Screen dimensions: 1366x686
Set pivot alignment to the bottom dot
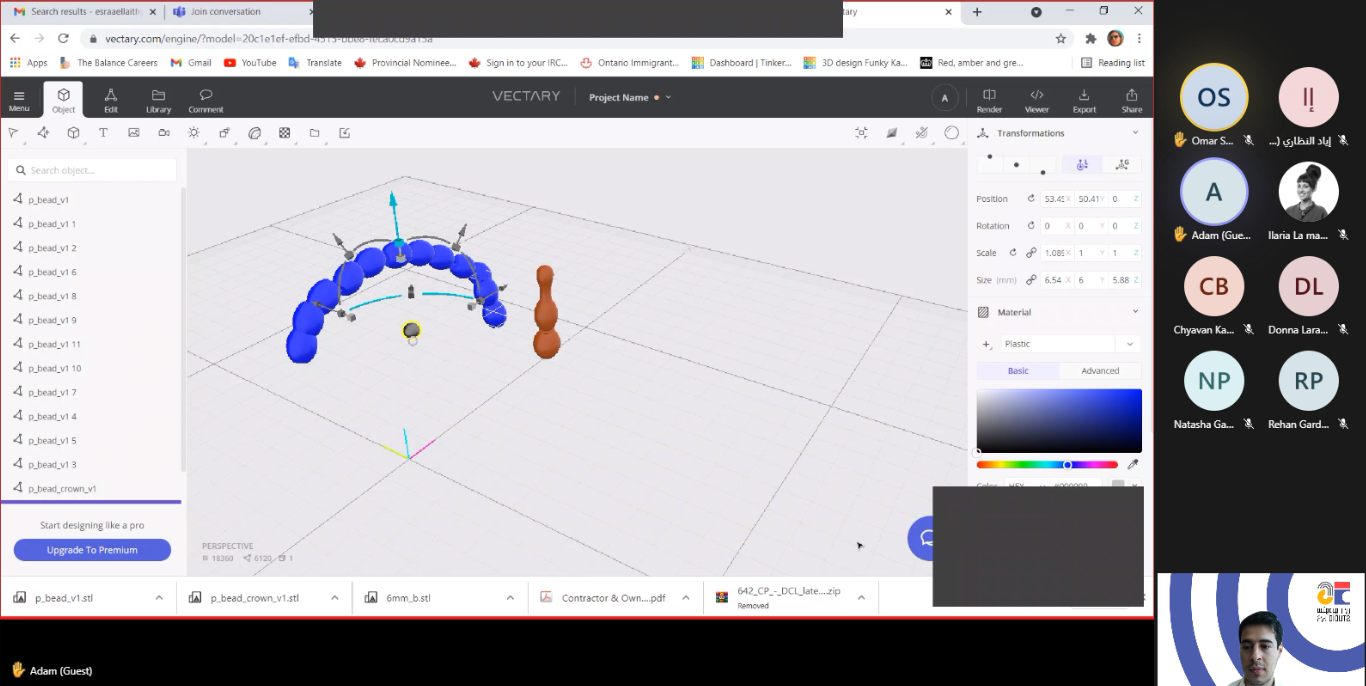(1043, 172)
